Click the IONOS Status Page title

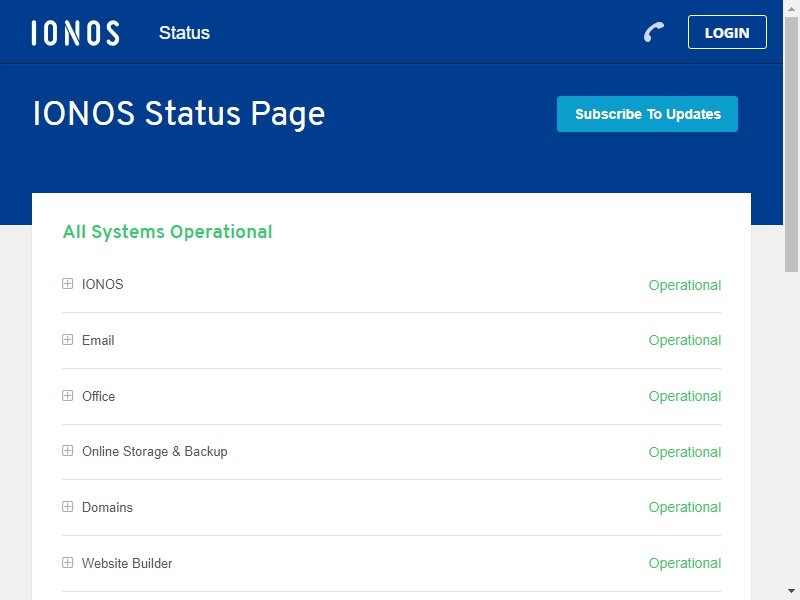click(179, 113)
